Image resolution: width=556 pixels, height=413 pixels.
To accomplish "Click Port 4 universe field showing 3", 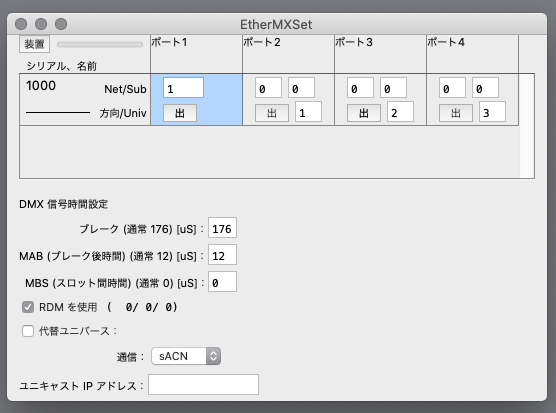I will [492, 112].
